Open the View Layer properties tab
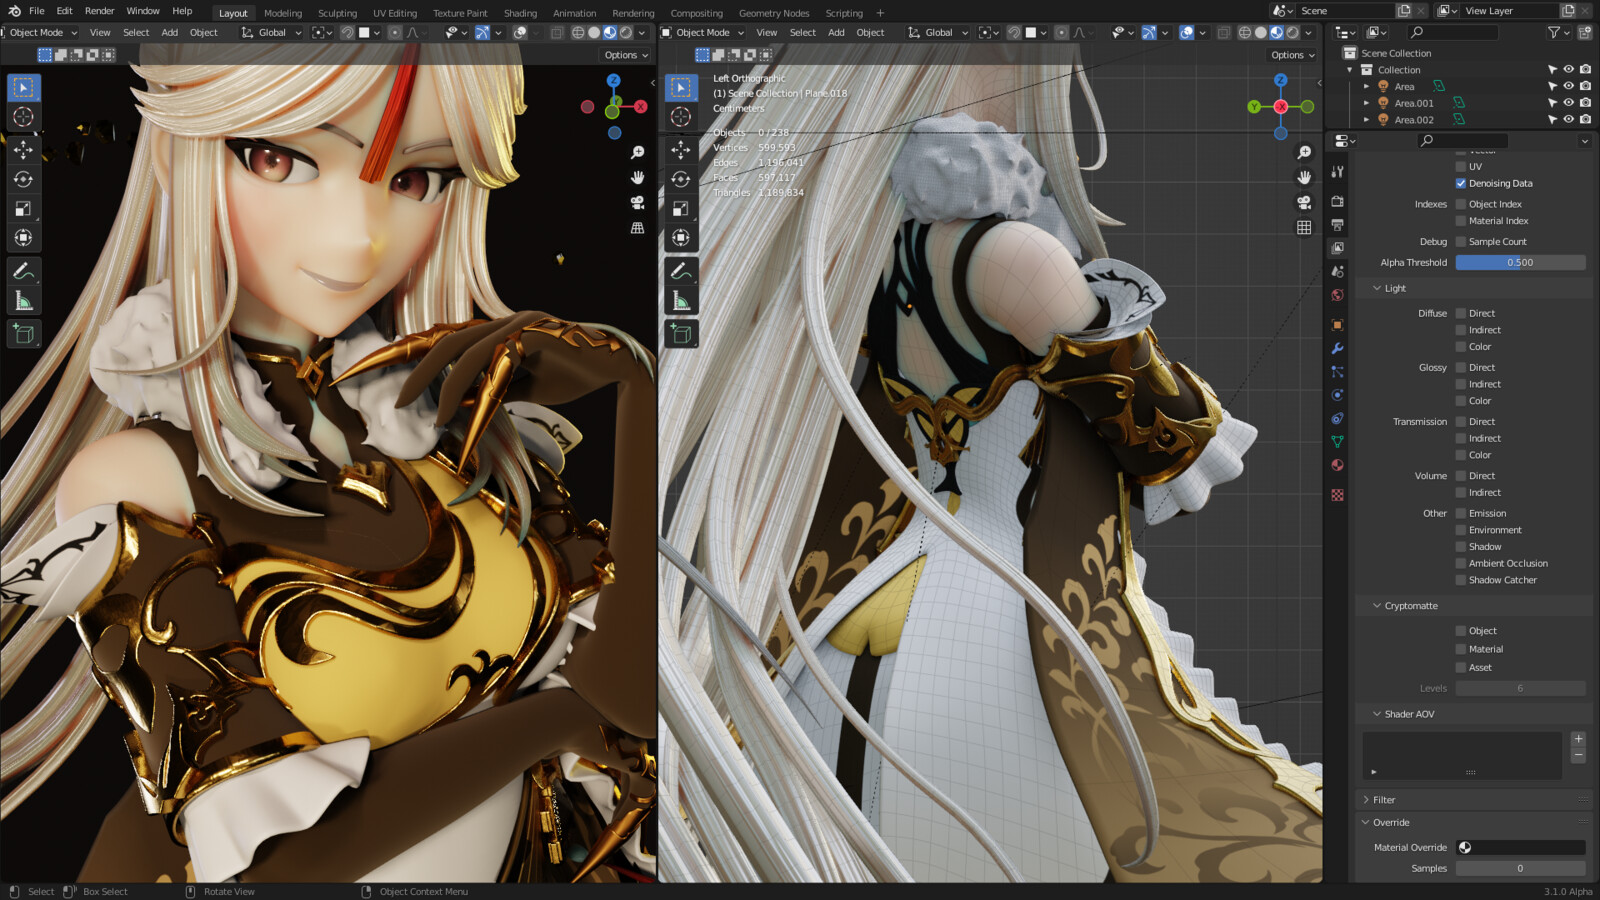Image resolution: width=1600 pixels, height=900 pixels. (x=1337, y=248)
